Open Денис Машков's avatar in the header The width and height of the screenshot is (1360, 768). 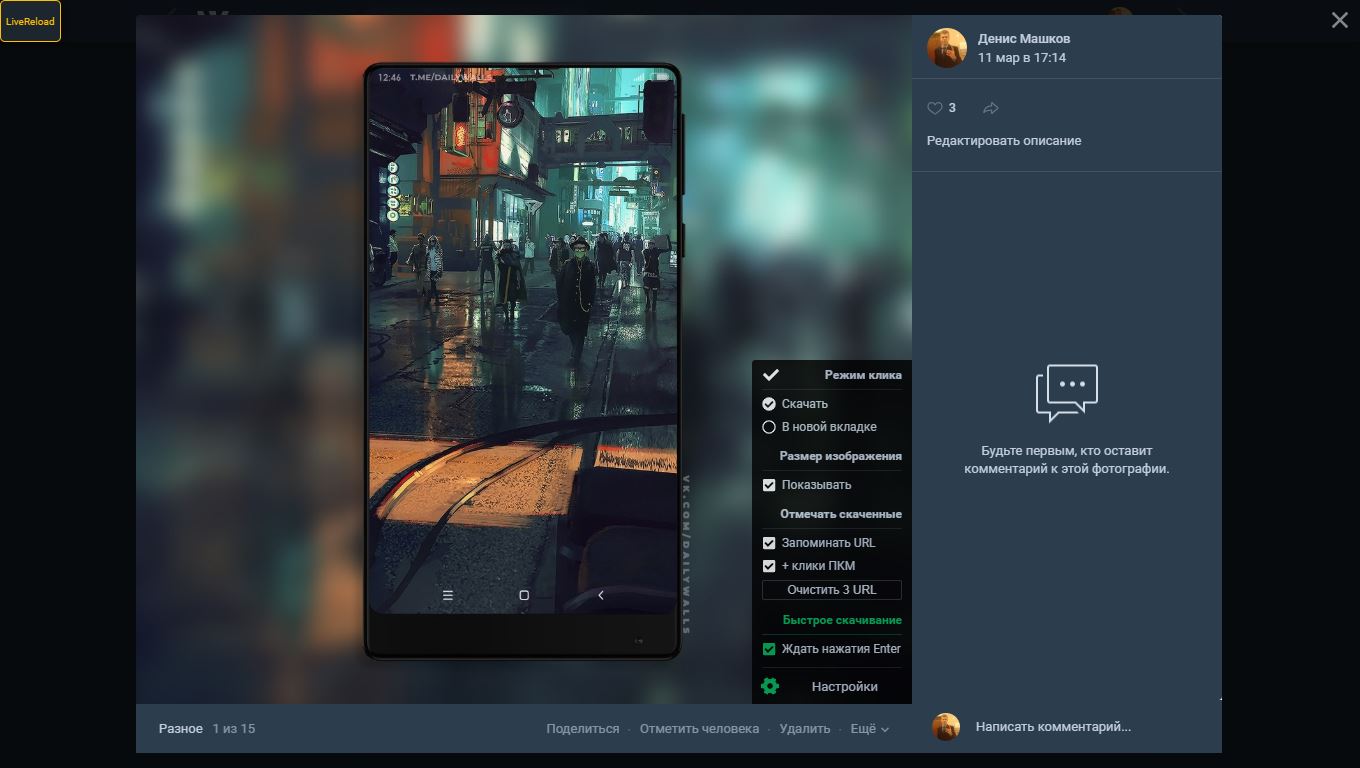[947, 48]
